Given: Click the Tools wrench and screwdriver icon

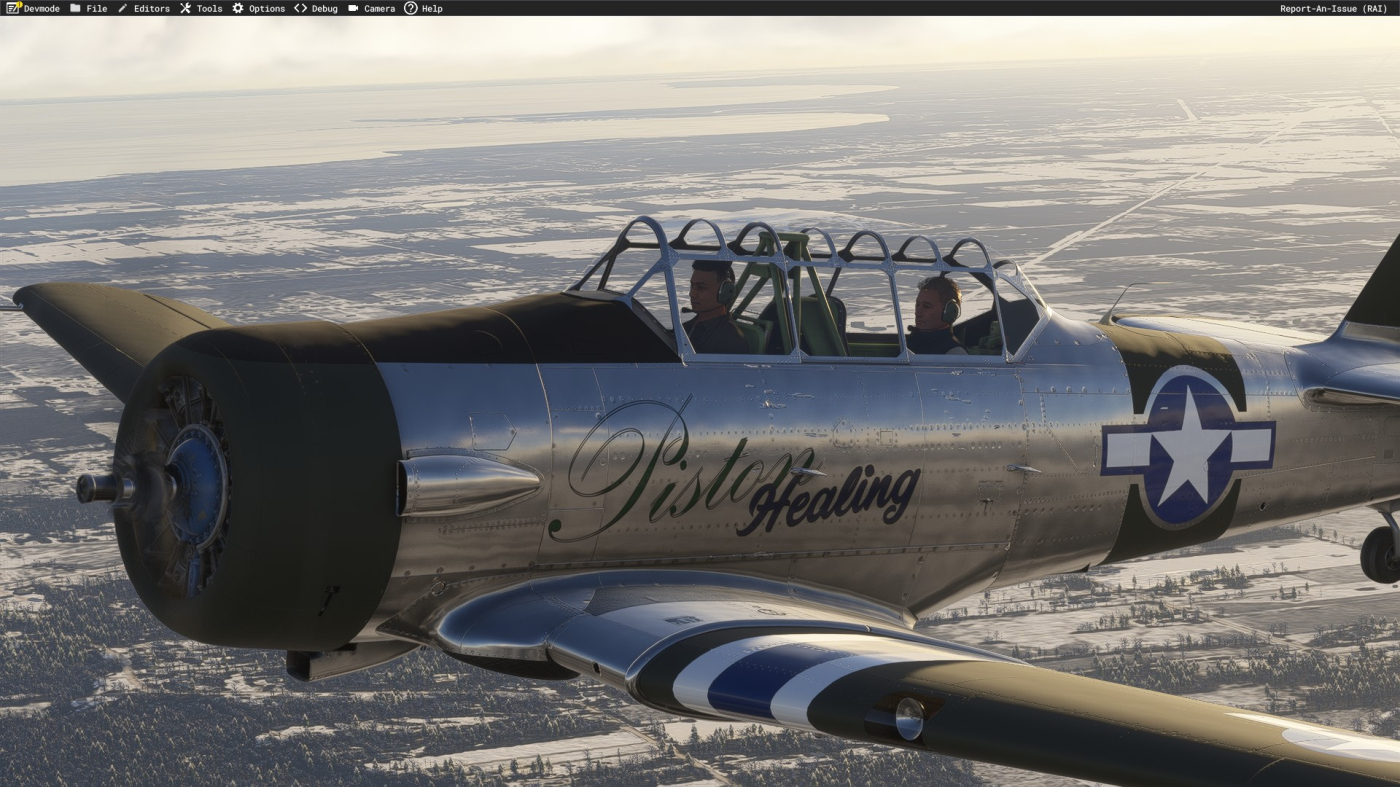Looking at the screenshot, I should 185,8.
